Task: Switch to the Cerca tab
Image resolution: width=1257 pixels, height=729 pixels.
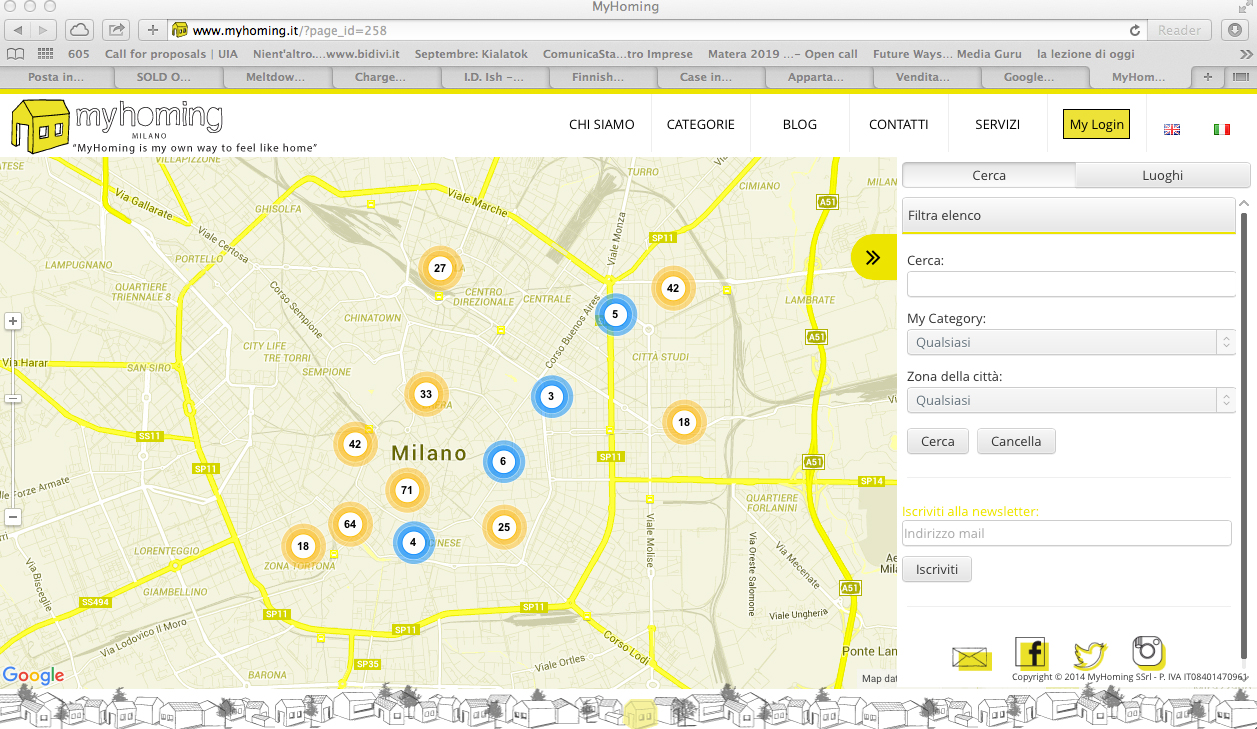Action: 989,175
